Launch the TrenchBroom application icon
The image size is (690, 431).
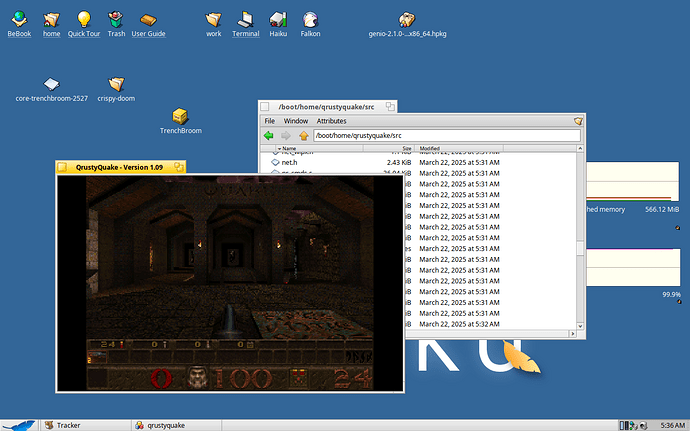click(180, 116)
